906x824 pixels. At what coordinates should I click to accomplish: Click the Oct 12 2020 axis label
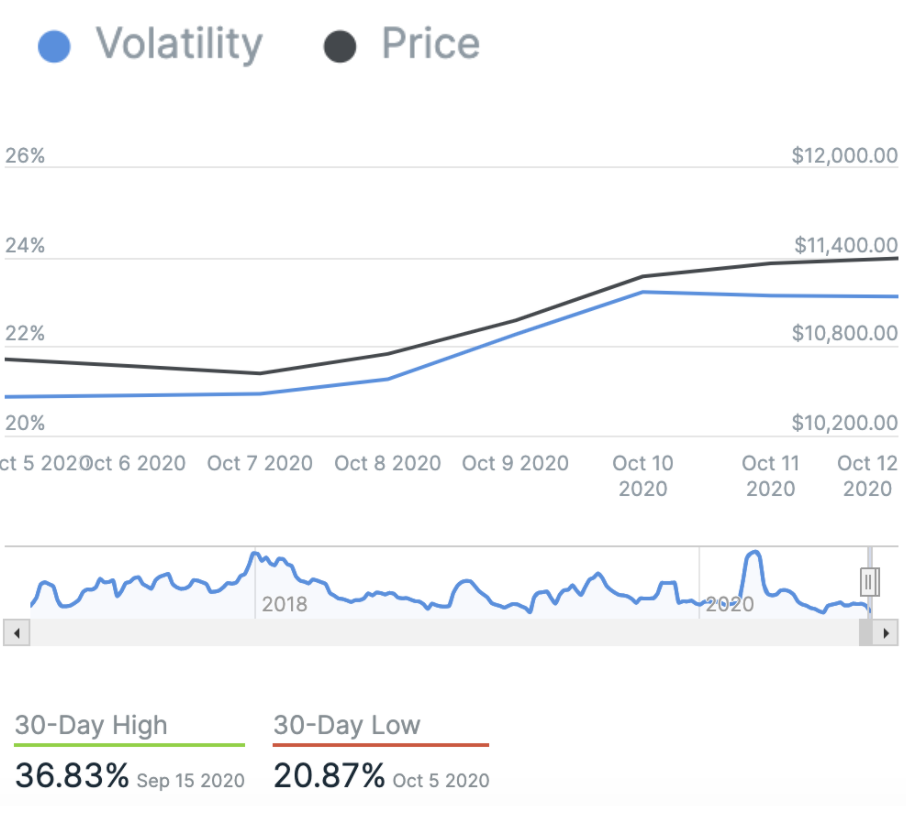click(x=867, y=476)
